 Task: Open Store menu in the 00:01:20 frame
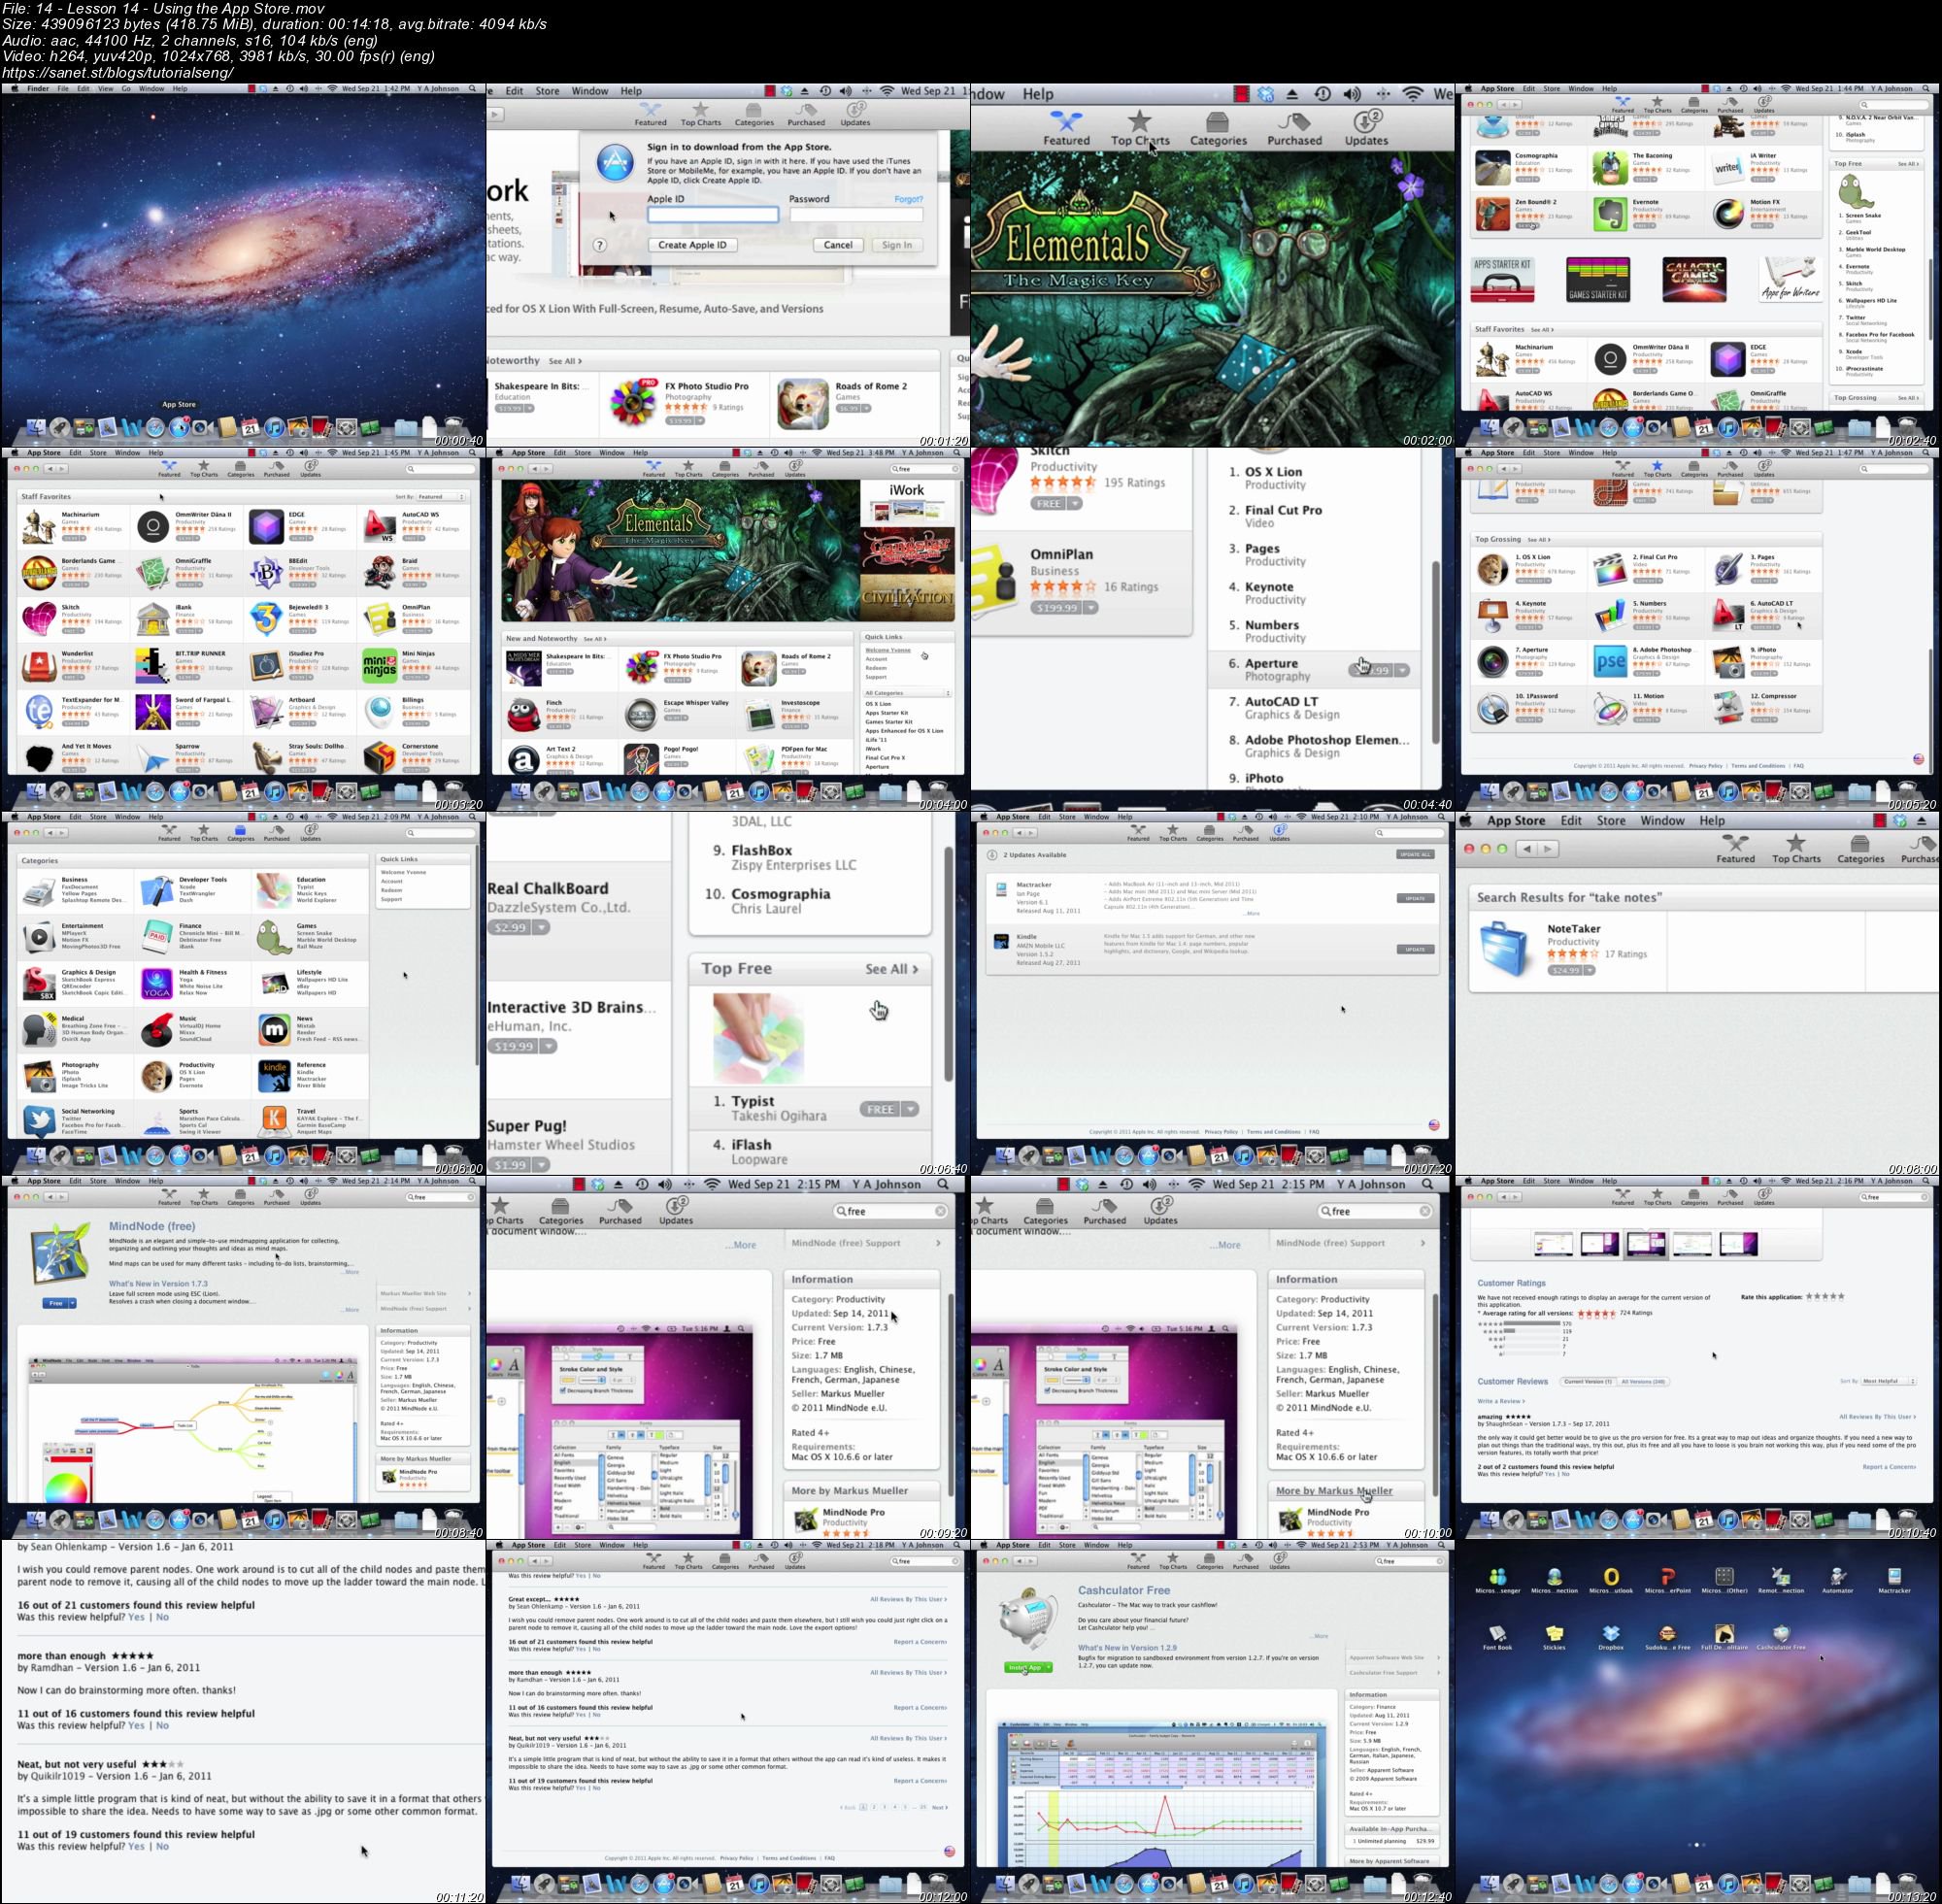548,91
